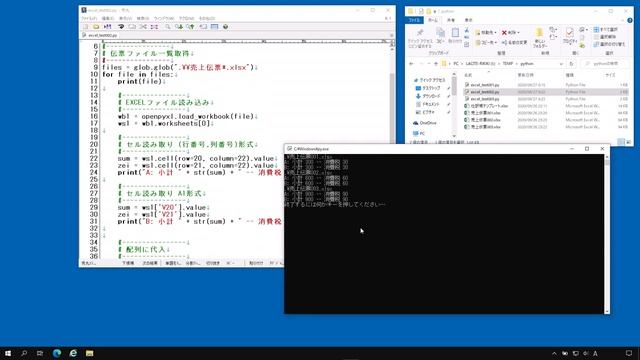The width and height of the screenshot is (640, 360).
Task: Click the scissors Cut icon in Hidemaru toolbar
Action: (143, 27)
